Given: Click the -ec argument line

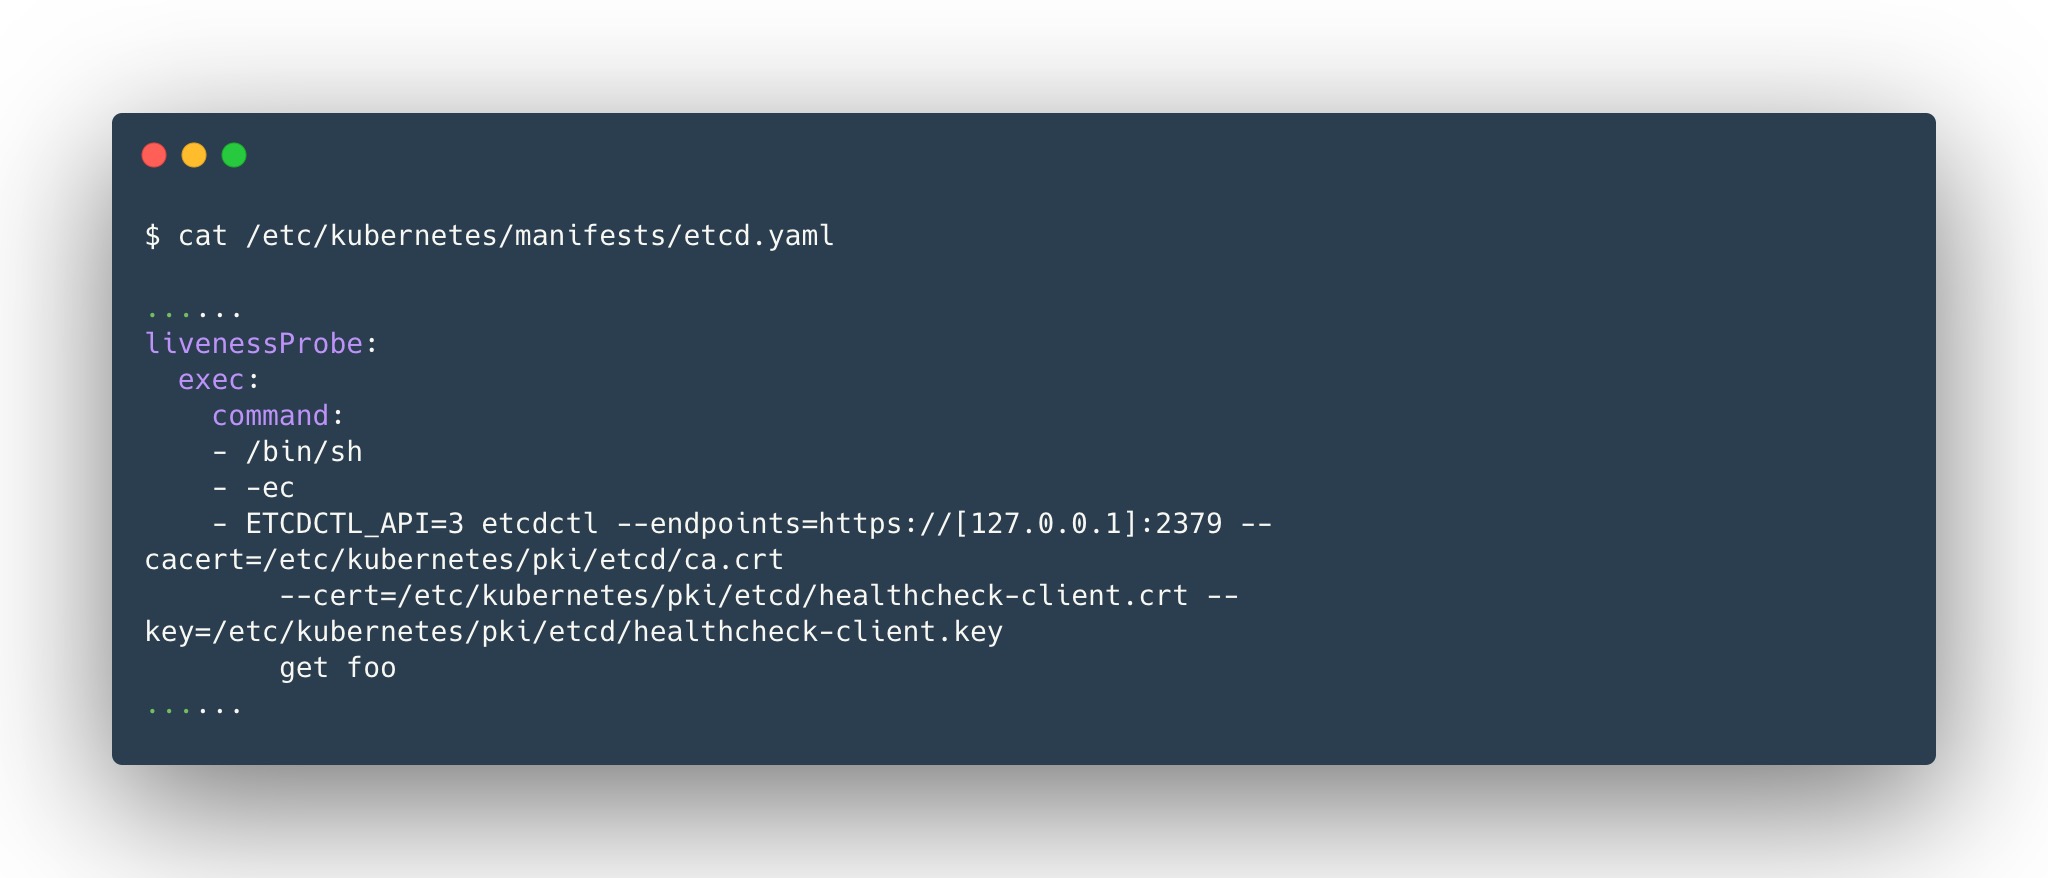Looking at the screenshot, I should (270, 488).
